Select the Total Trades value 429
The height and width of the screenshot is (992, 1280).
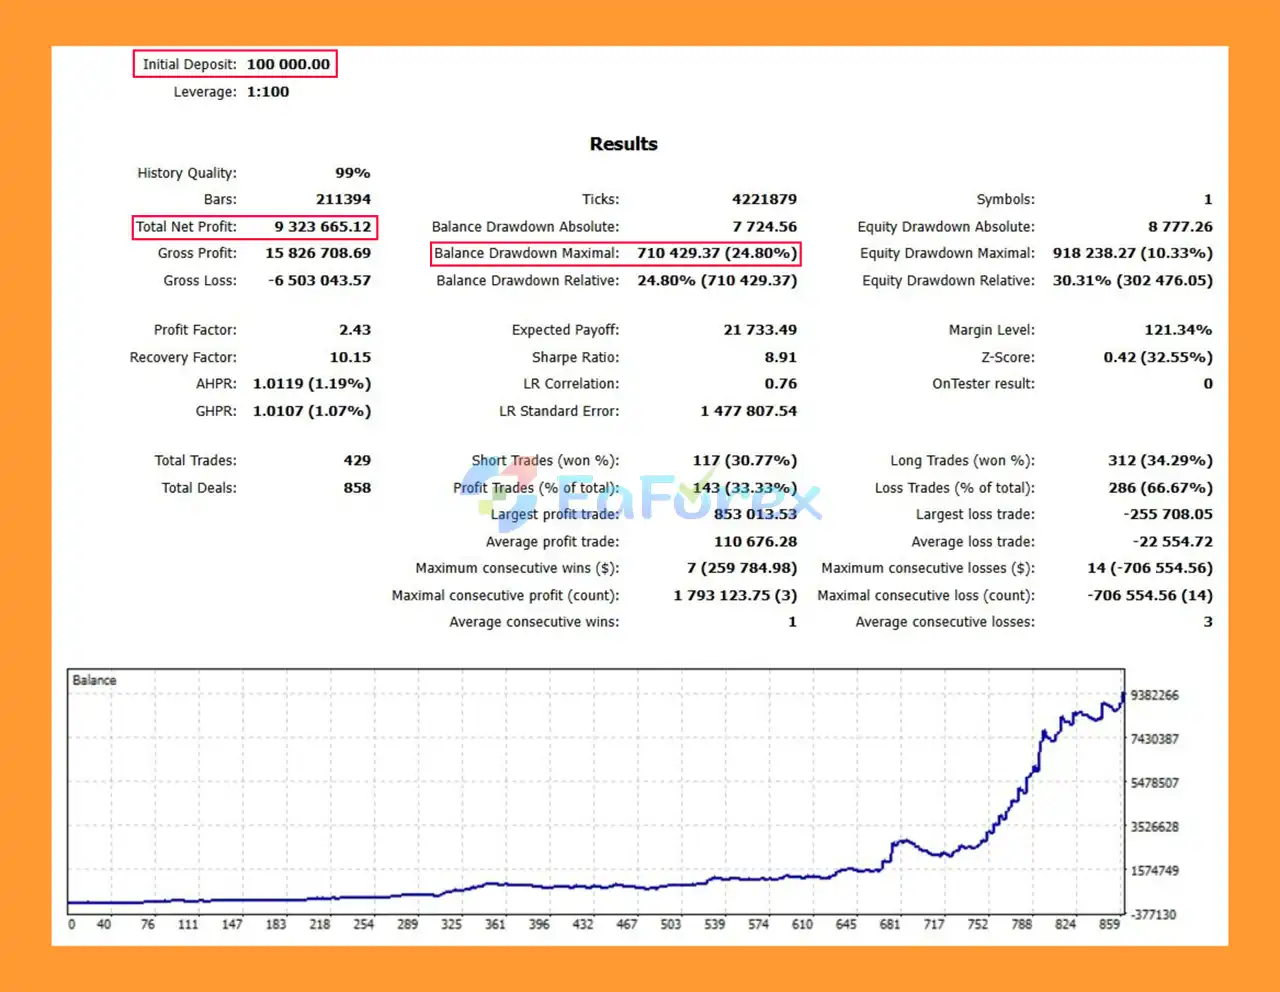click(x=357, y=461)
